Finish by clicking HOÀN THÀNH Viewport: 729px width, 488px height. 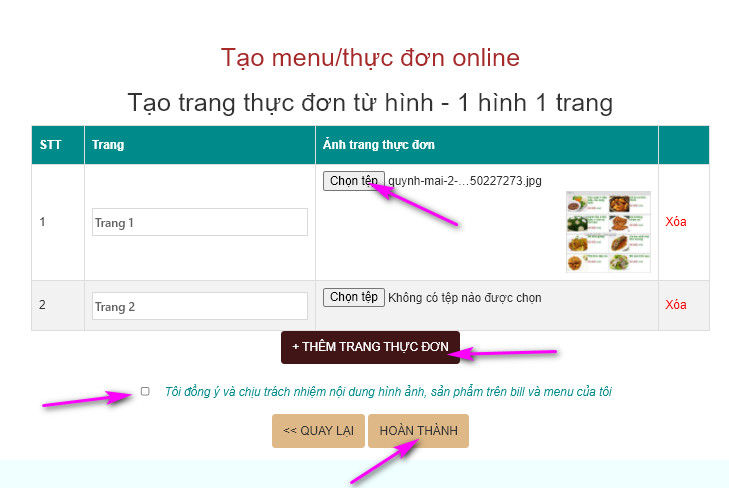click(418, 431)
